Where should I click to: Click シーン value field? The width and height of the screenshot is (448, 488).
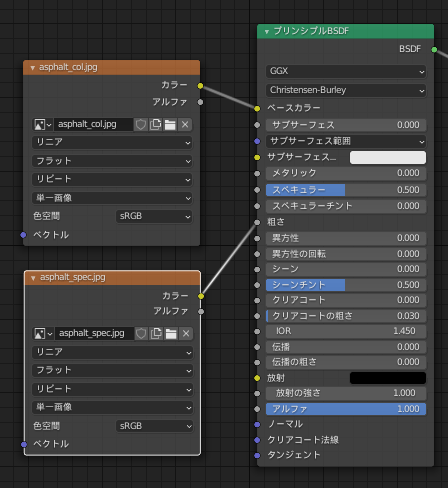[346, 269]
